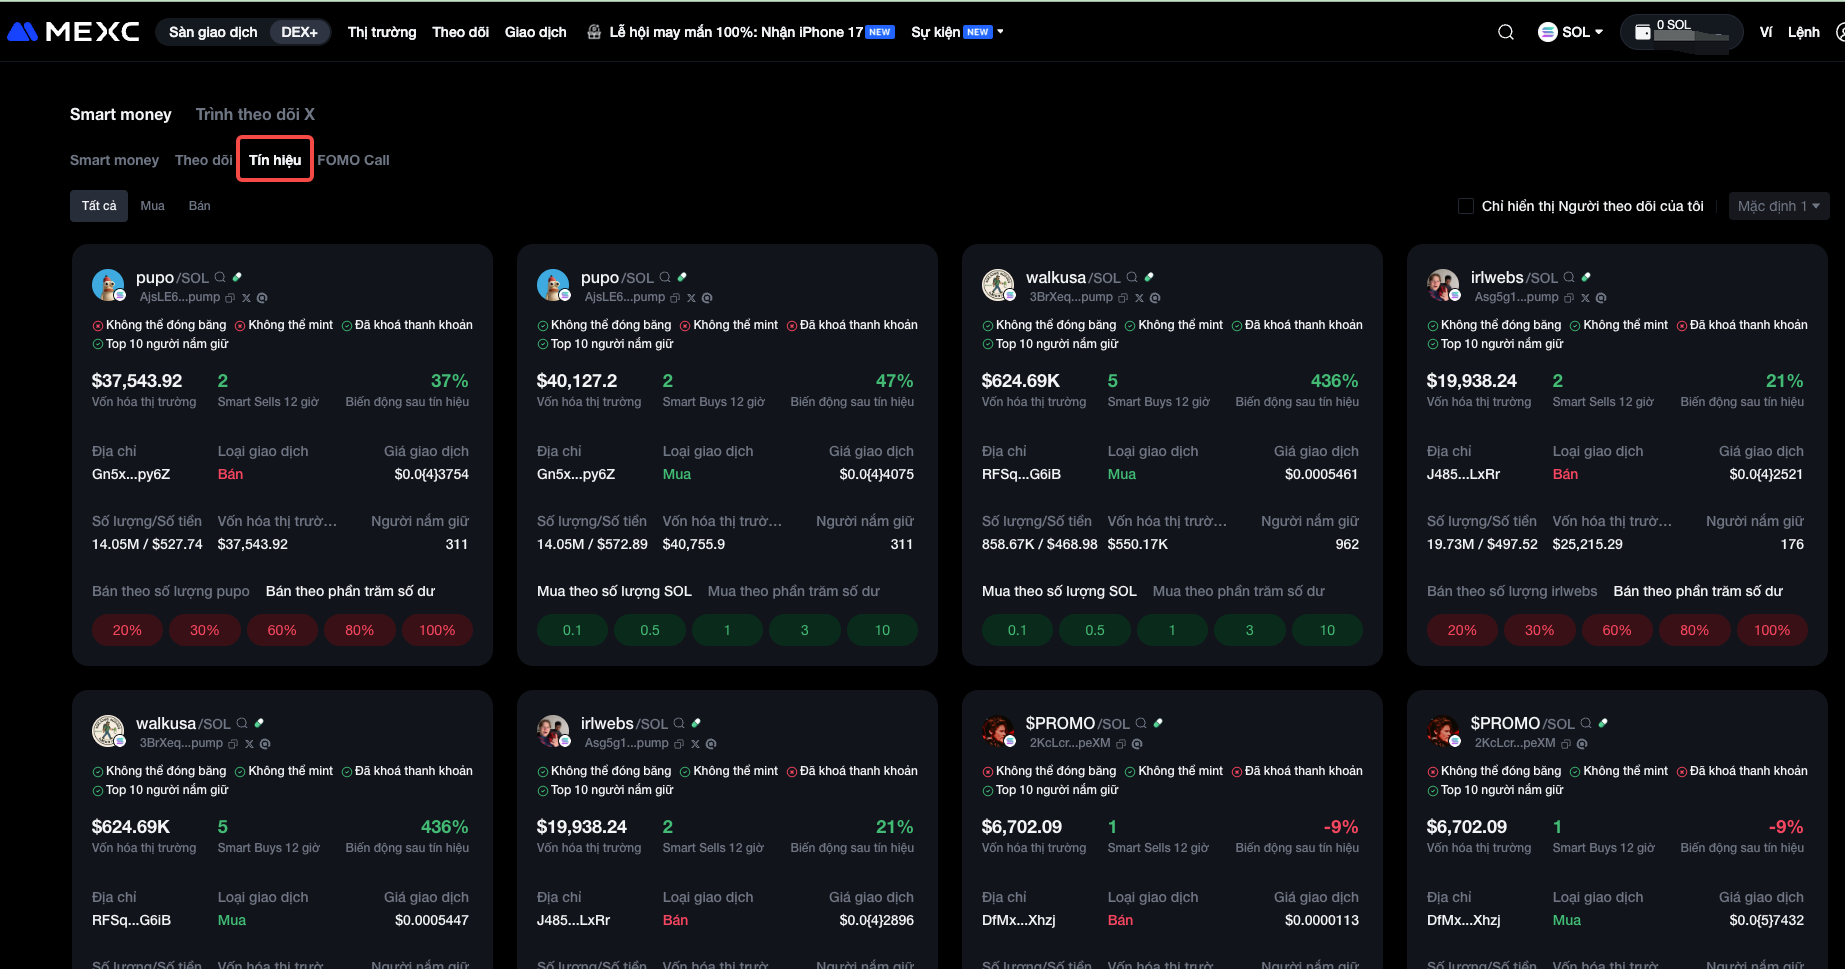Click the MEXC logo

(73, 32)
